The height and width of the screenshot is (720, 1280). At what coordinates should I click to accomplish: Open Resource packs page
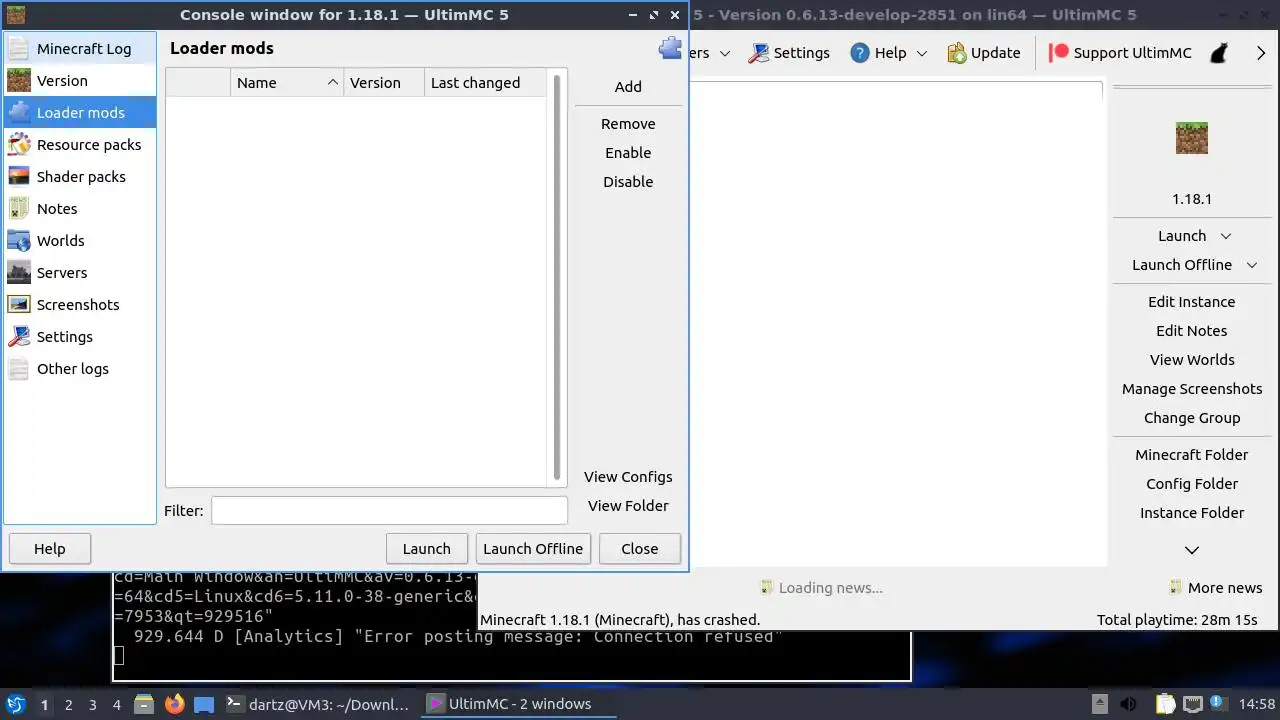coord(80,144)
